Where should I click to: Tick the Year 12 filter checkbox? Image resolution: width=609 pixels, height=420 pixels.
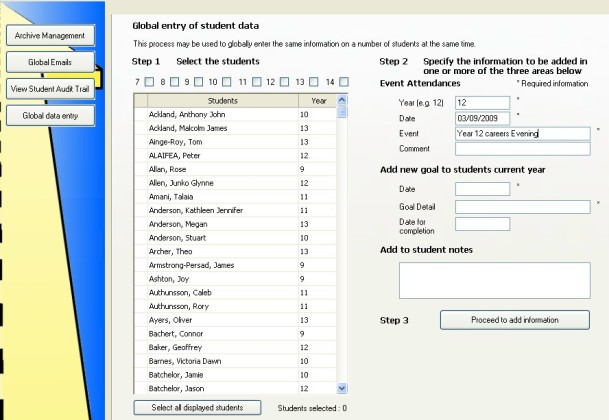[x=285, y=82]
